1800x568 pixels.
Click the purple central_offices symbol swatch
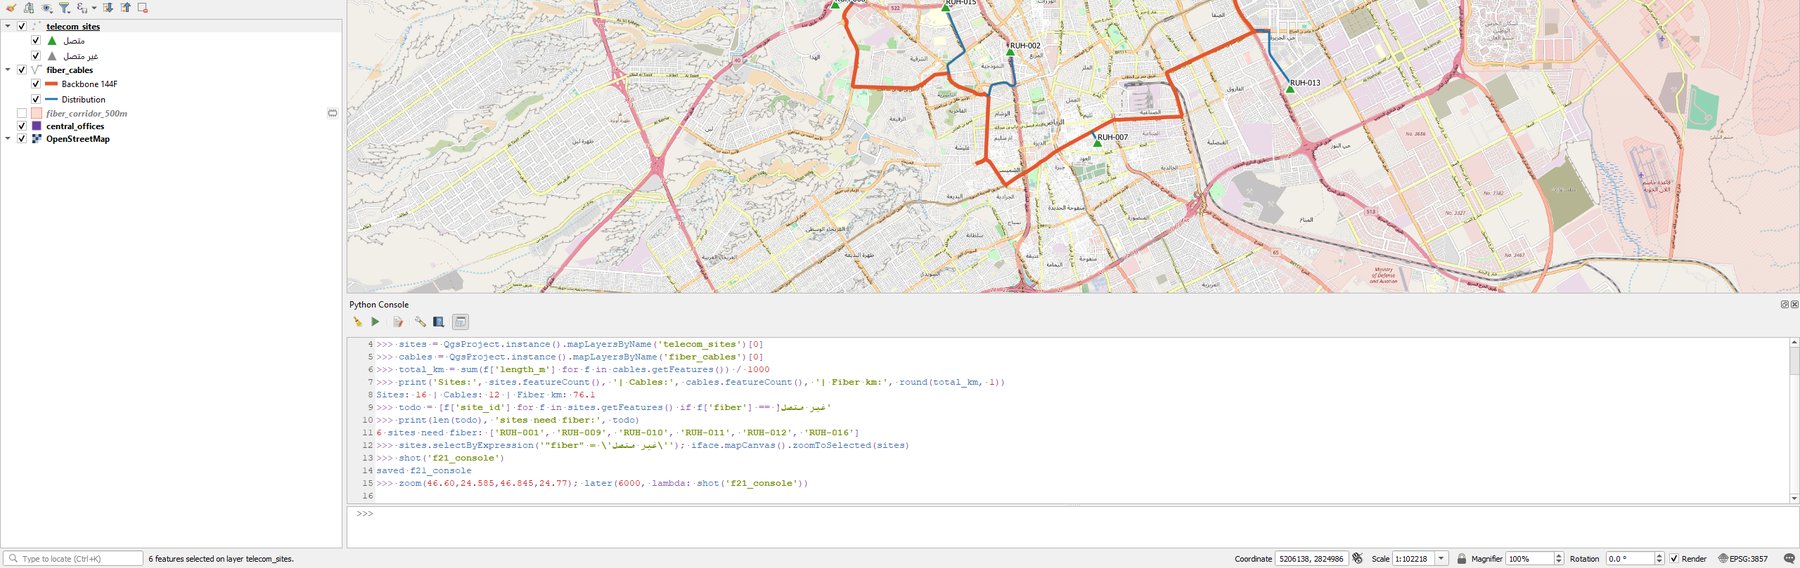[37, 126]
